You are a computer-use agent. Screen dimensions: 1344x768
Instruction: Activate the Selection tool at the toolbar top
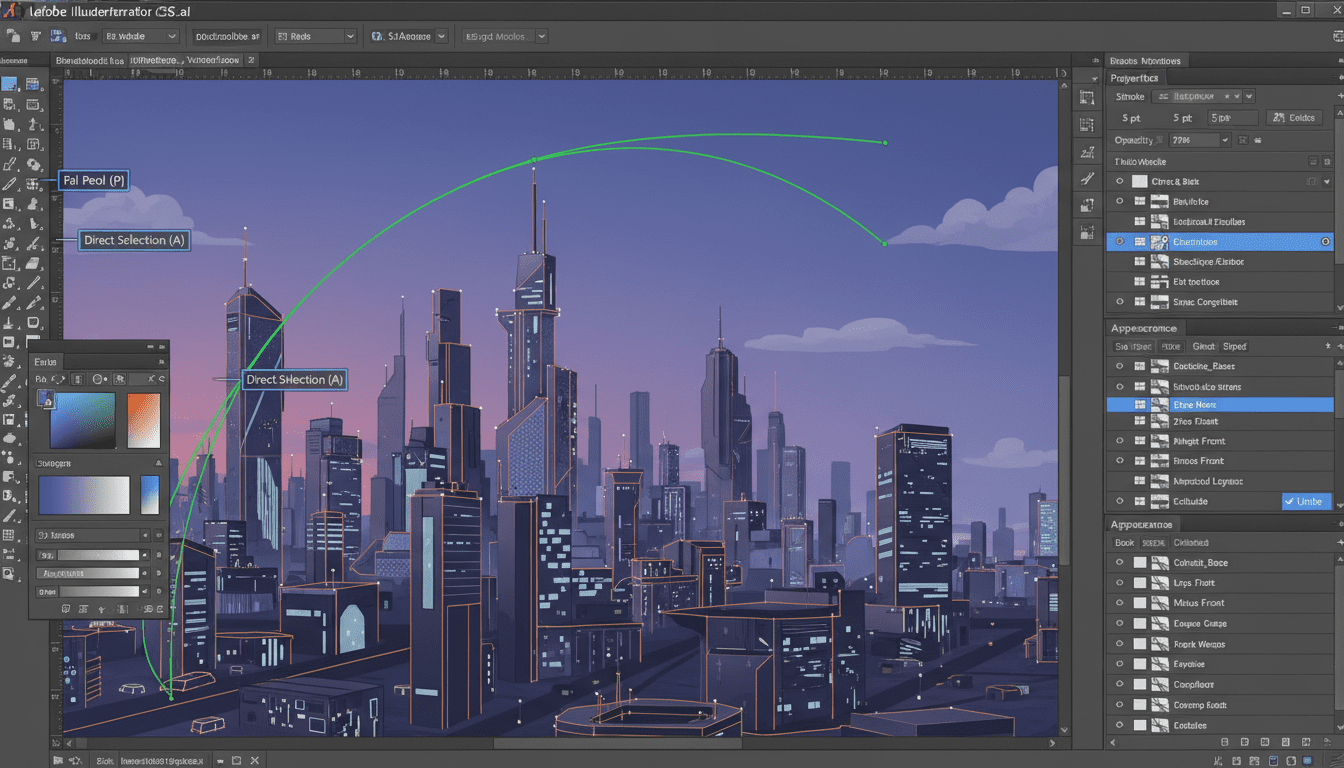12,85
